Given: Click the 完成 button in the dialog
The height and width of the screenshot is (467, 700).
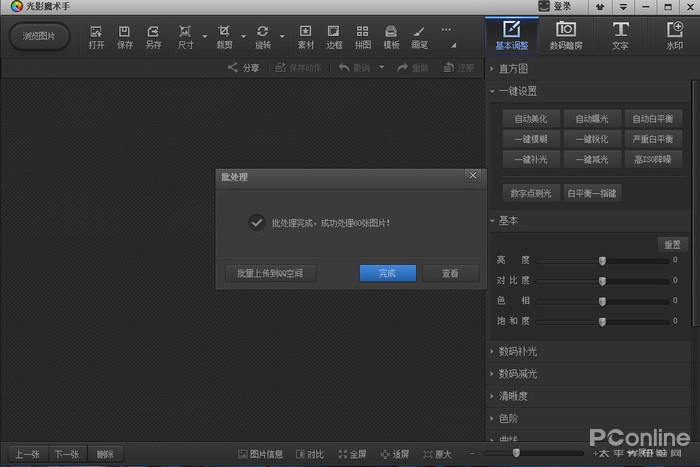Looking at the screenshot, I should pyautogui.click(x=387, y=273).
